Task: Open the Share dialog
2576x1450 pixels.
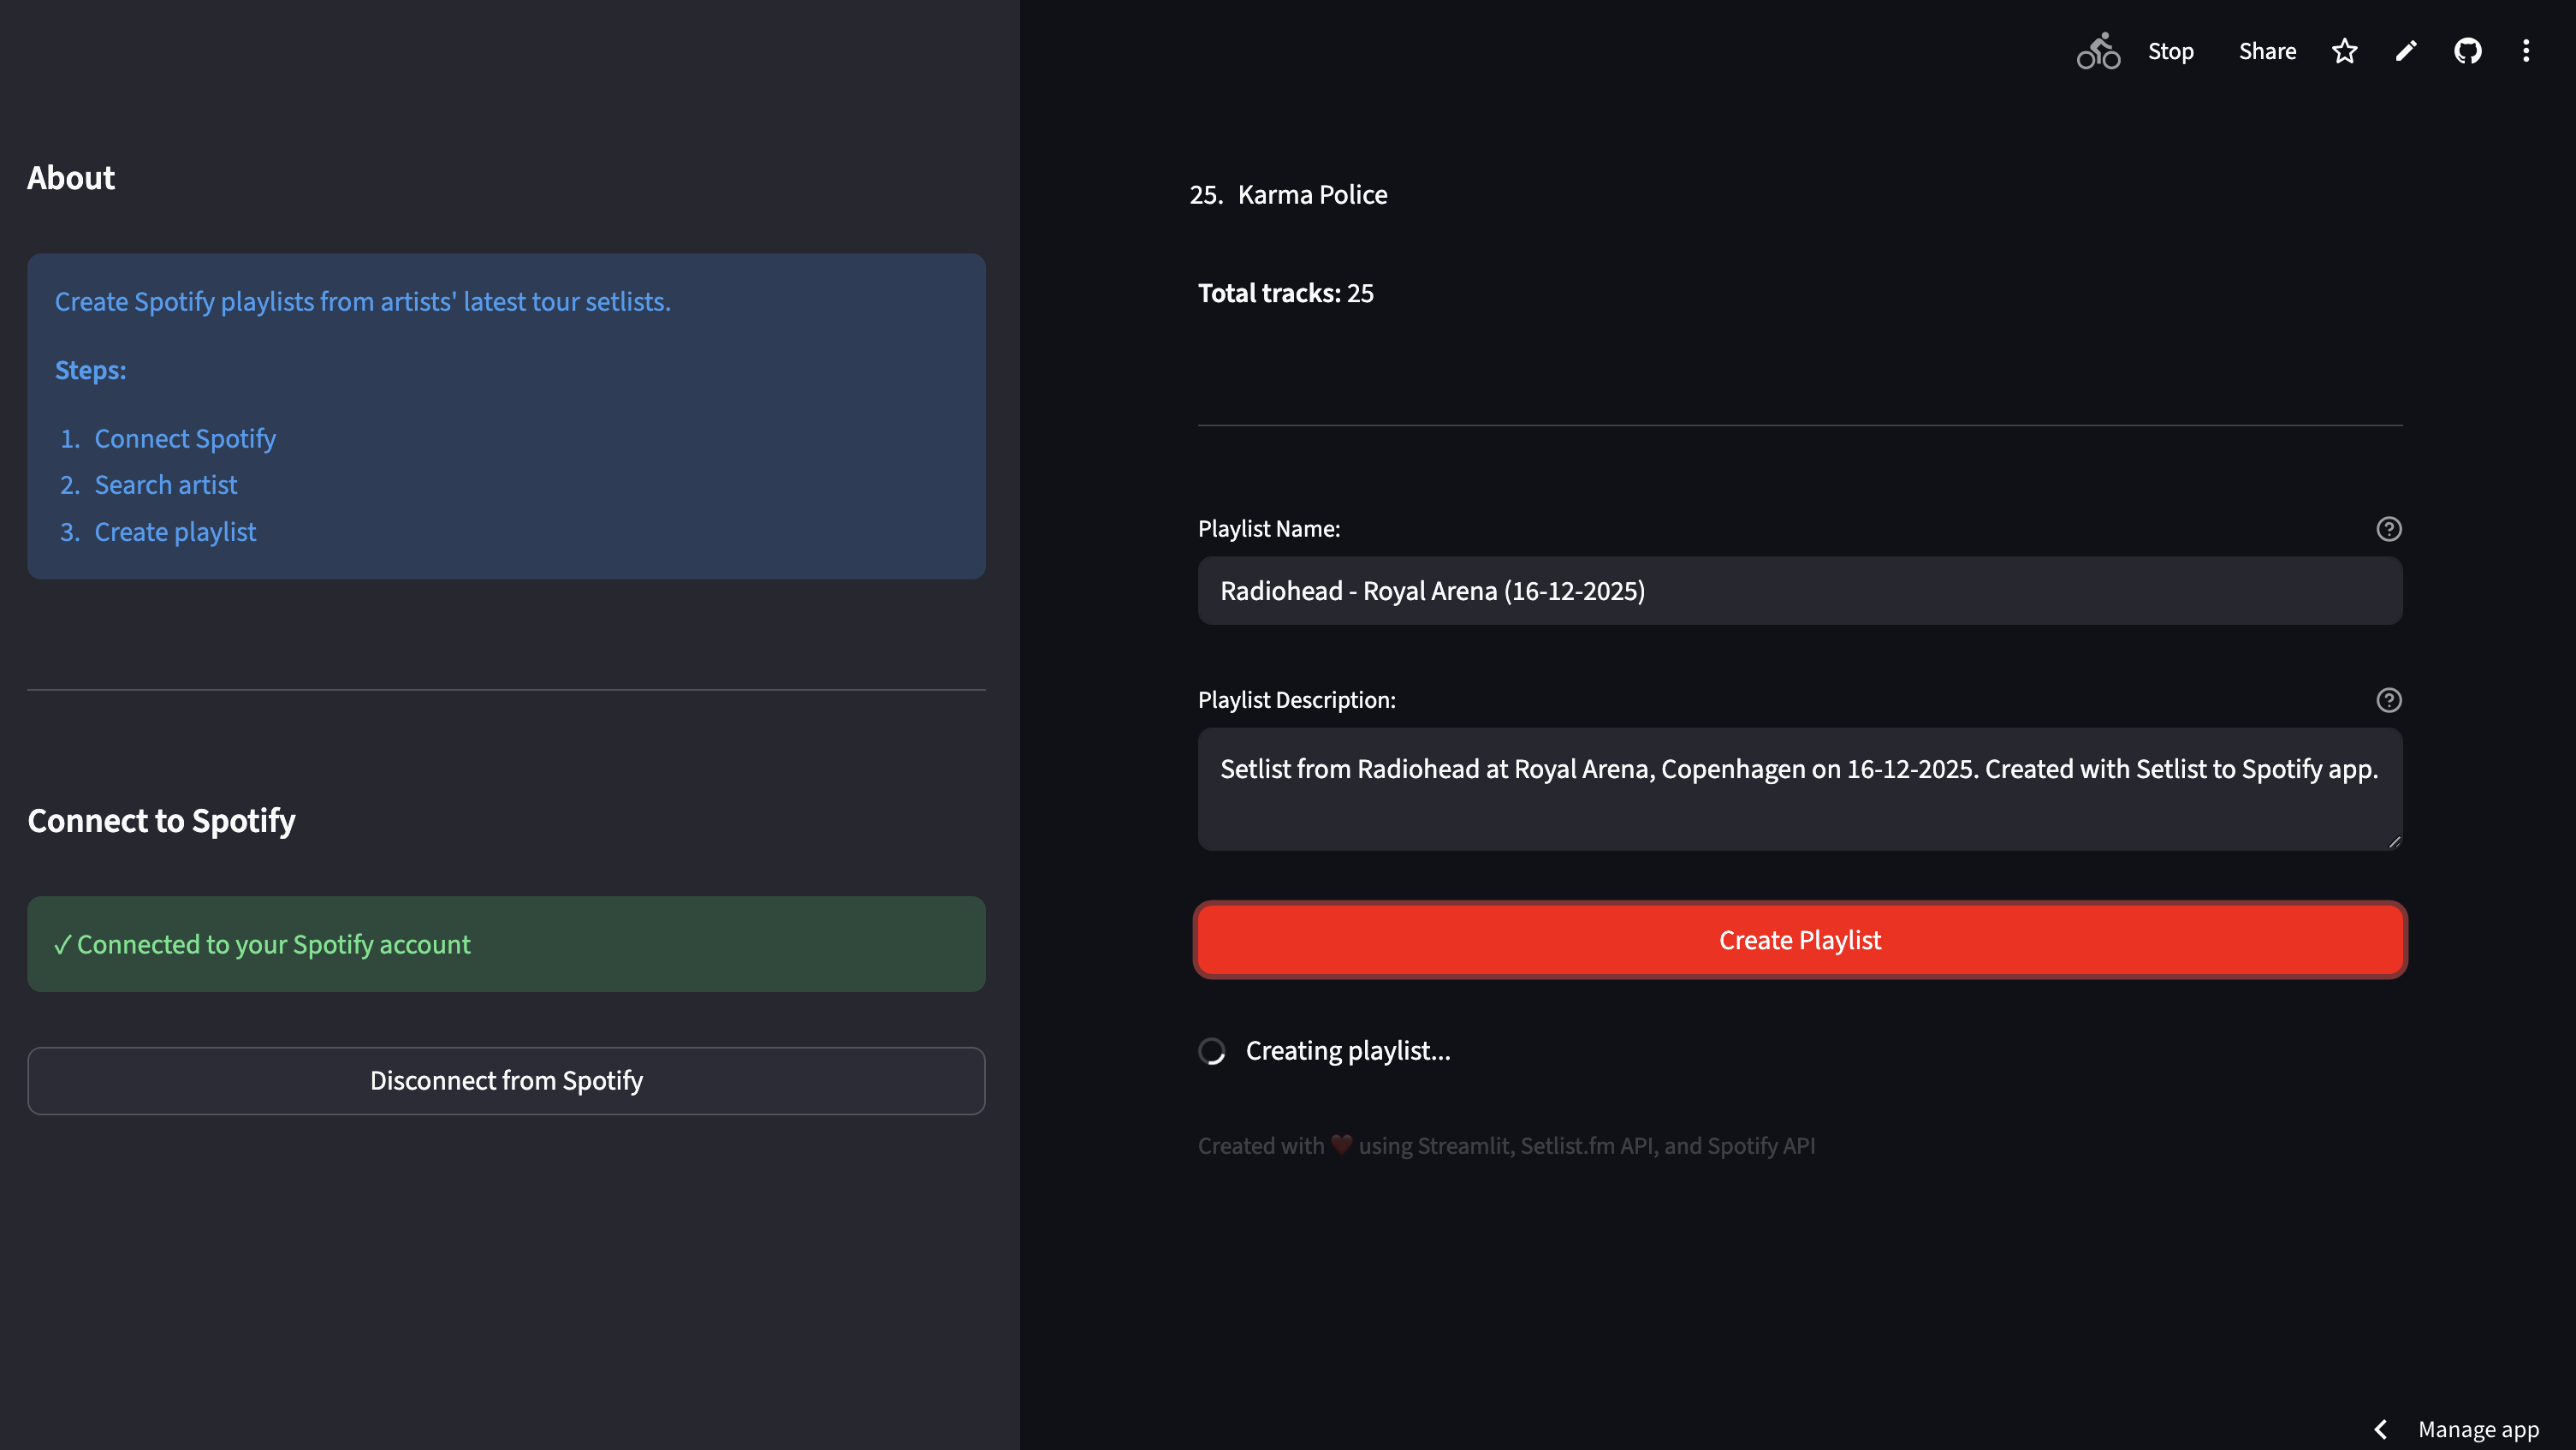Action: (x=2266, y=51)
